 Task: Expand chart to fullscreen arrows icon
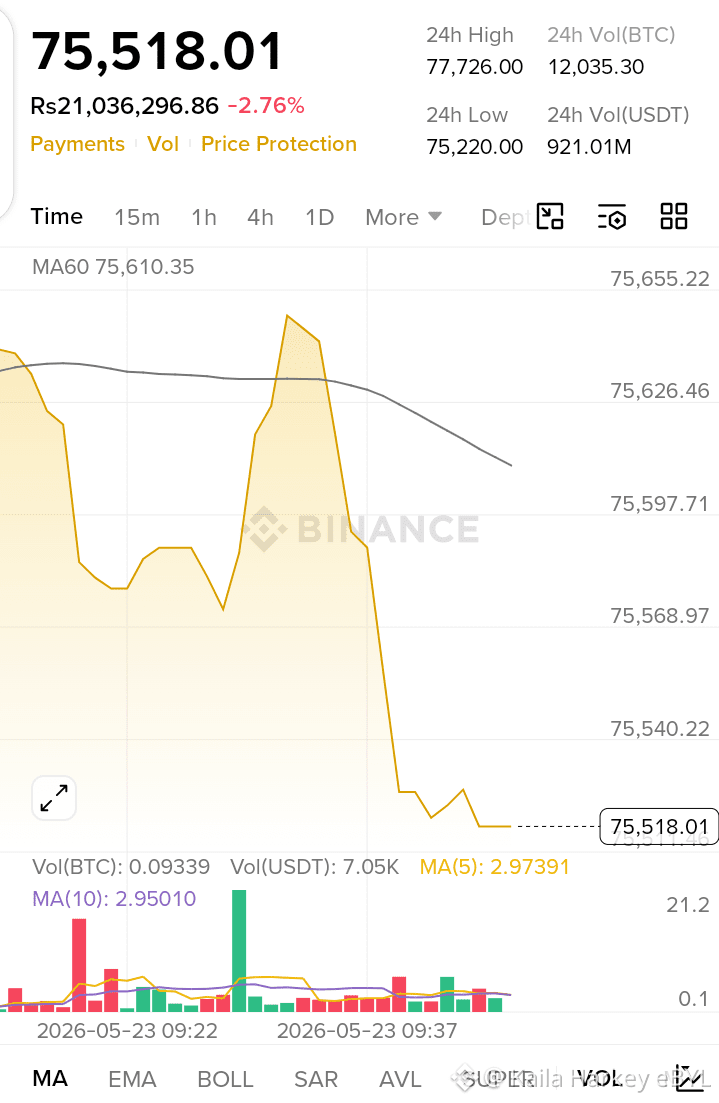click(x=54, y=798)
